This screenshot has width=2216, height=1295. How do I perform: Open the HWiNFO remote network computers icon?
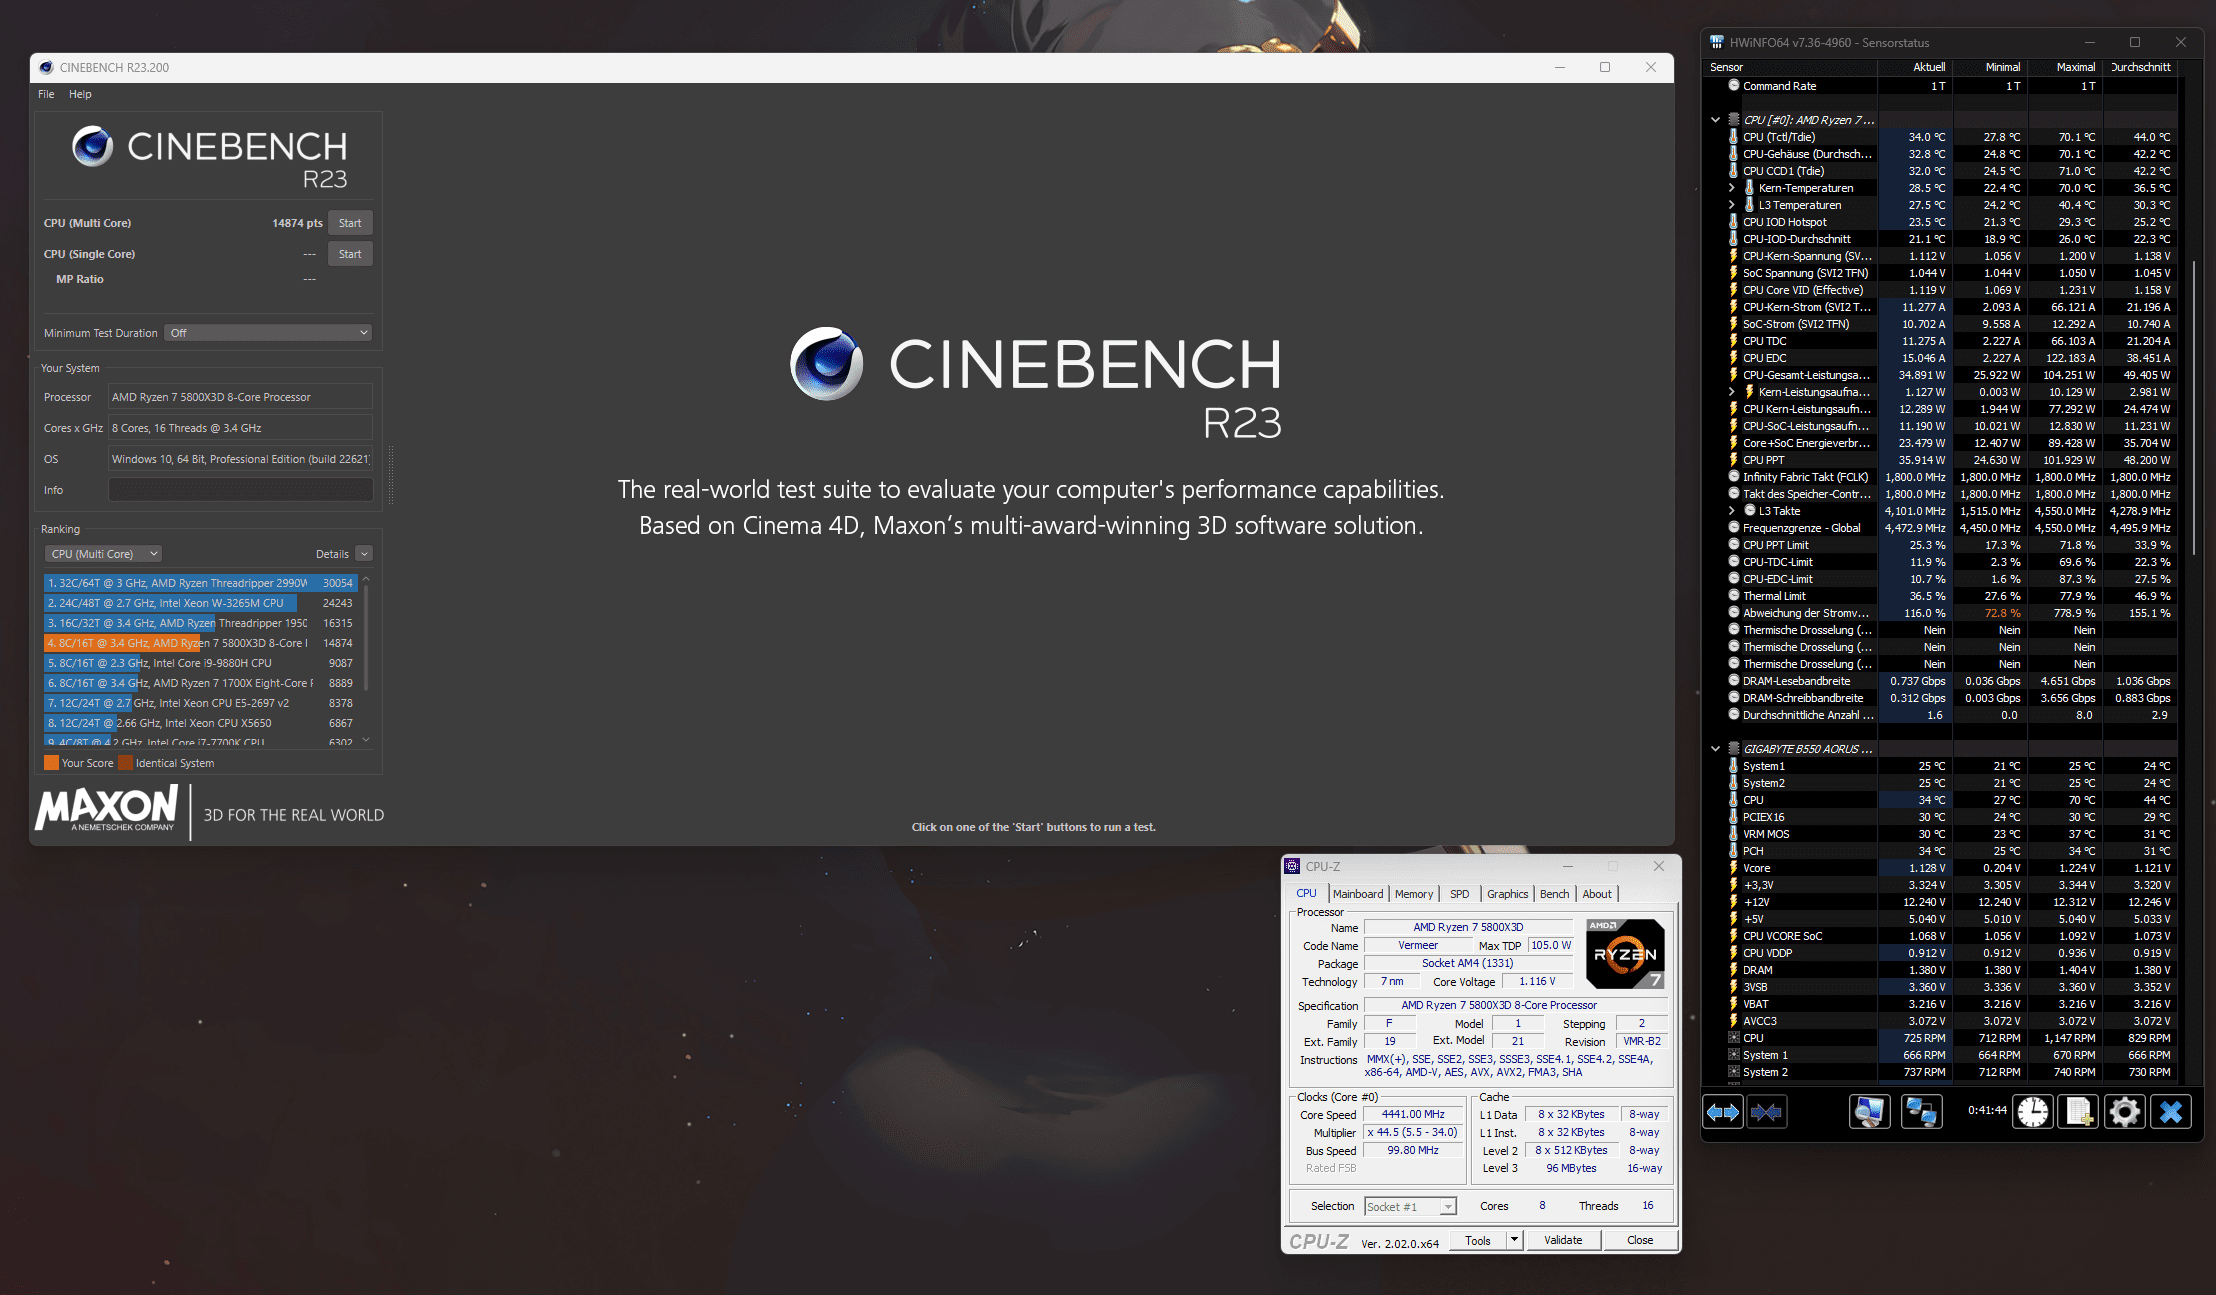coord(1921,1112)
